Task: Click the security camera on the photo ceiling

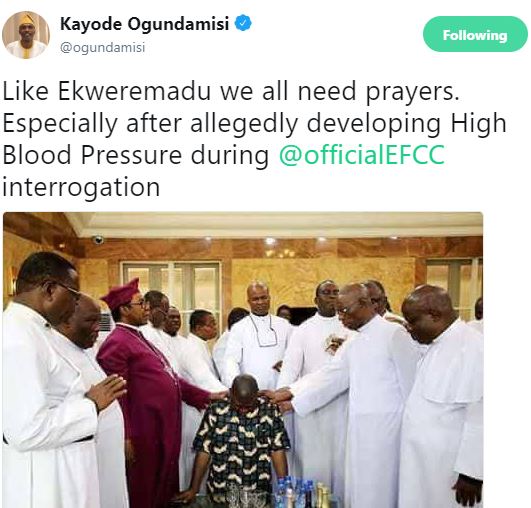Action: (98, 240)
